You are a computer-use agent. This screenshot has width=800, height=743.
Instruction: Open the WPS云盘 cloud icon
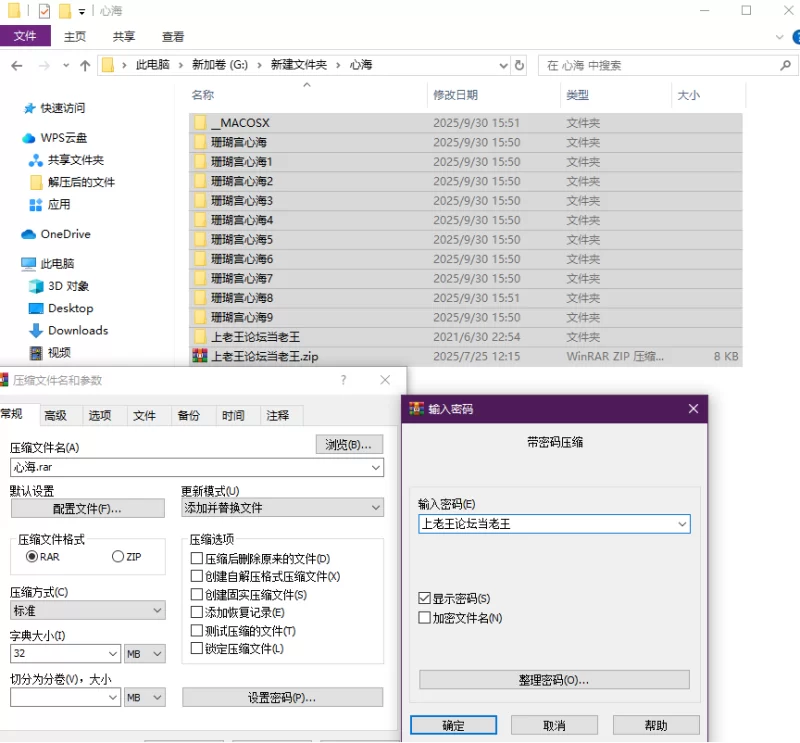click(x=28, y=138)
